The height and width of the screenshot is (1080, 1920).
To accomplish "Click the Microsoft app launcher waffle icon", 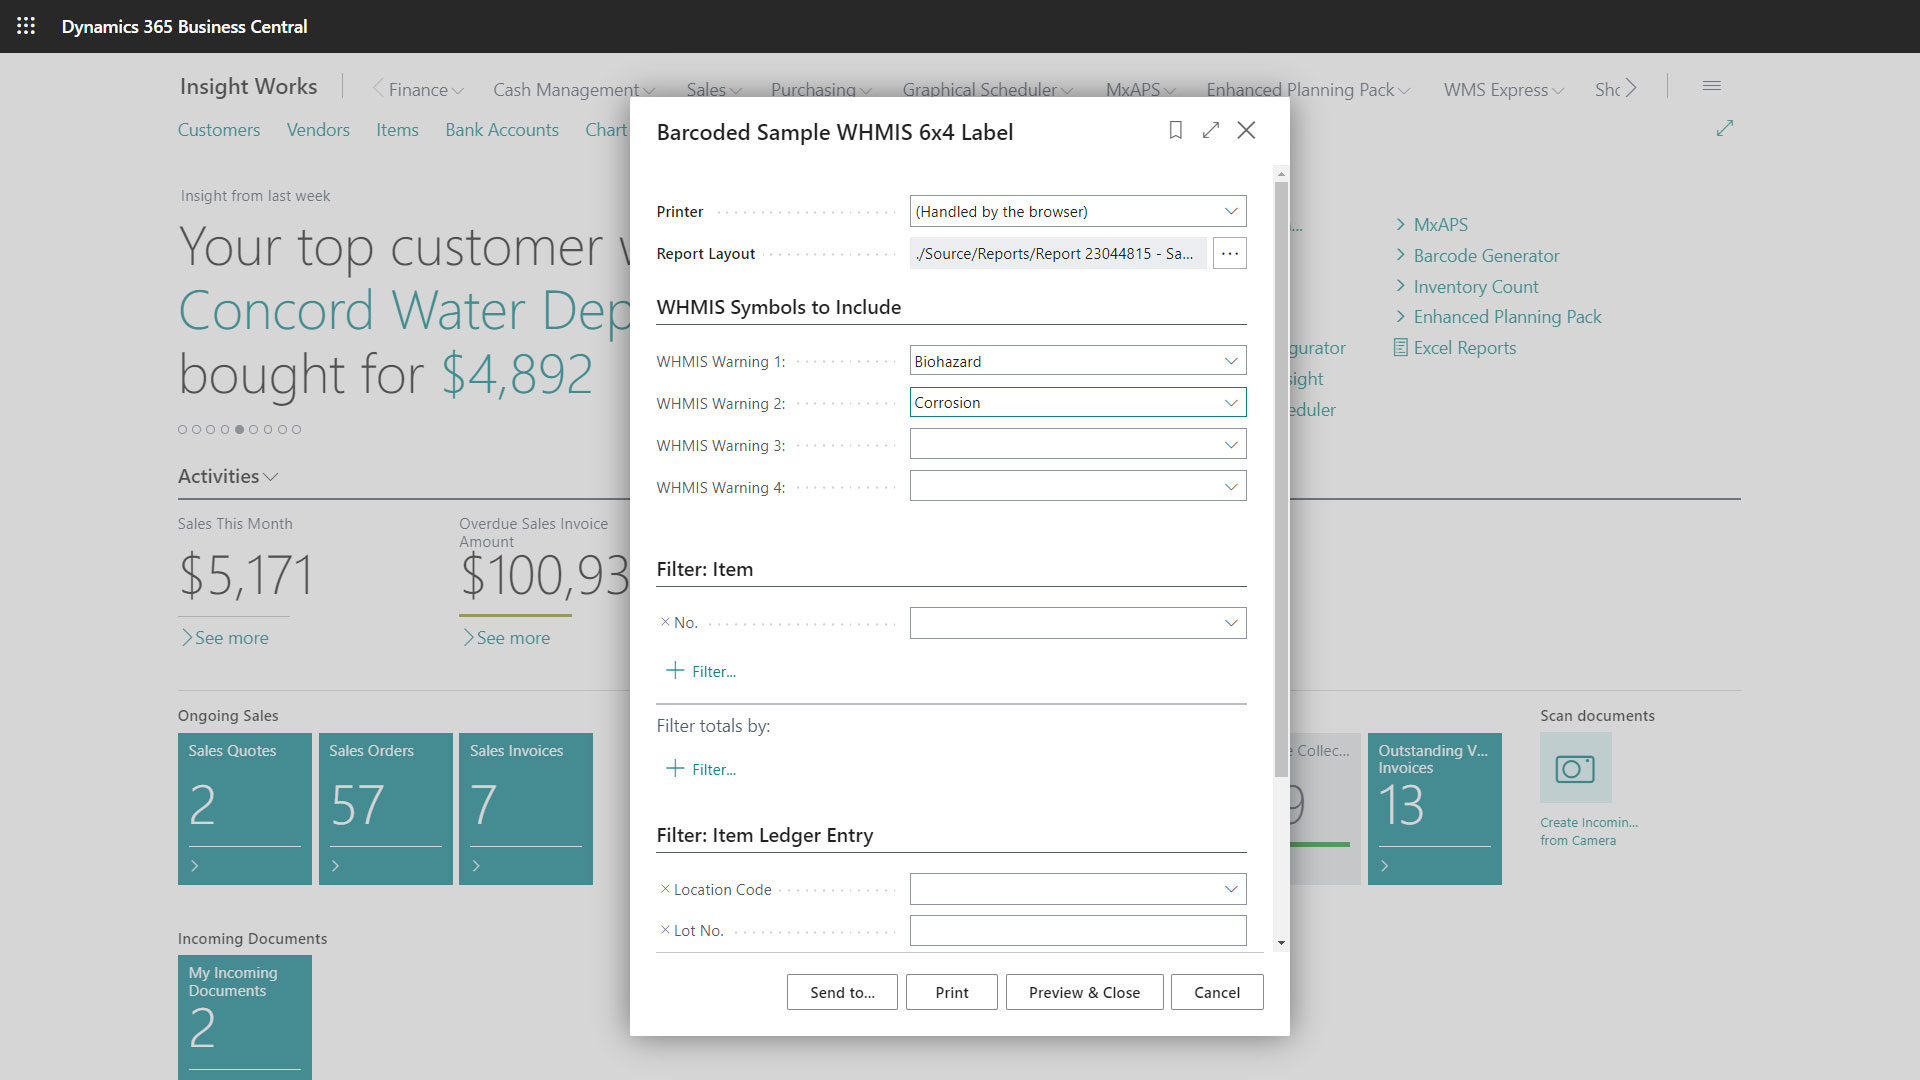I will coord(26,26).
